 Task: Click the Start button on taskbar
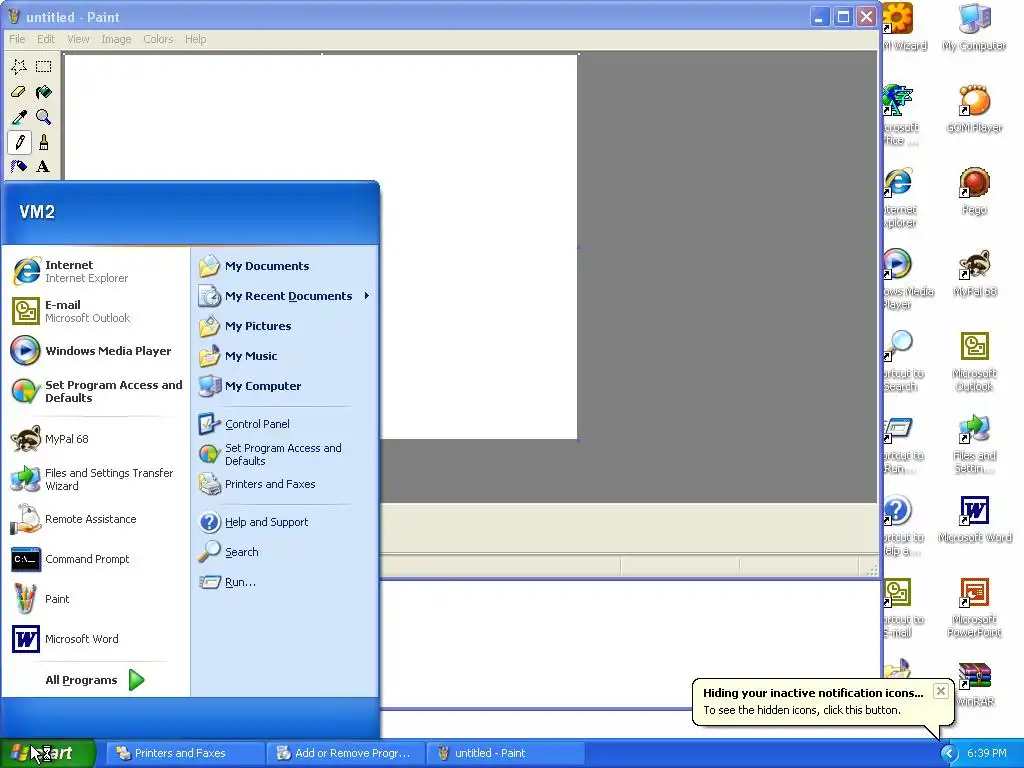click(47, 753)
